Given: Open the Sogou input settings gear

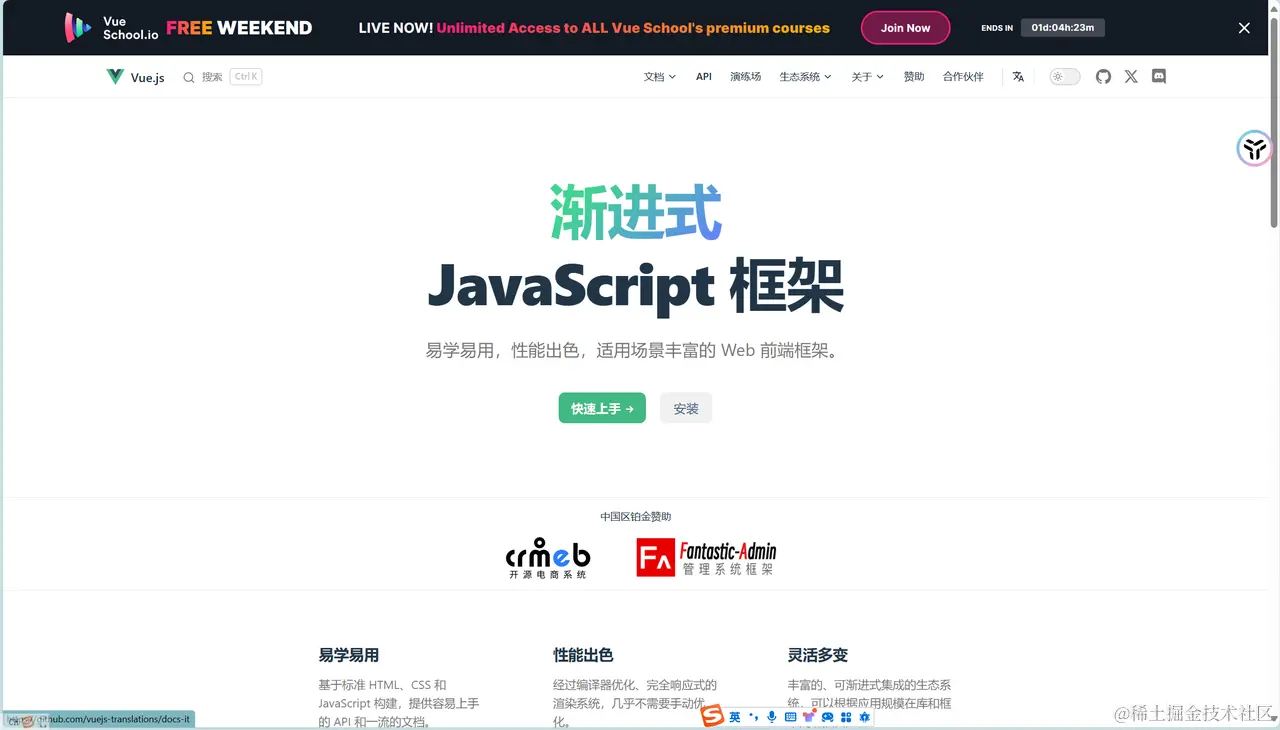Looking at the screenshot, I should [865, 717].
